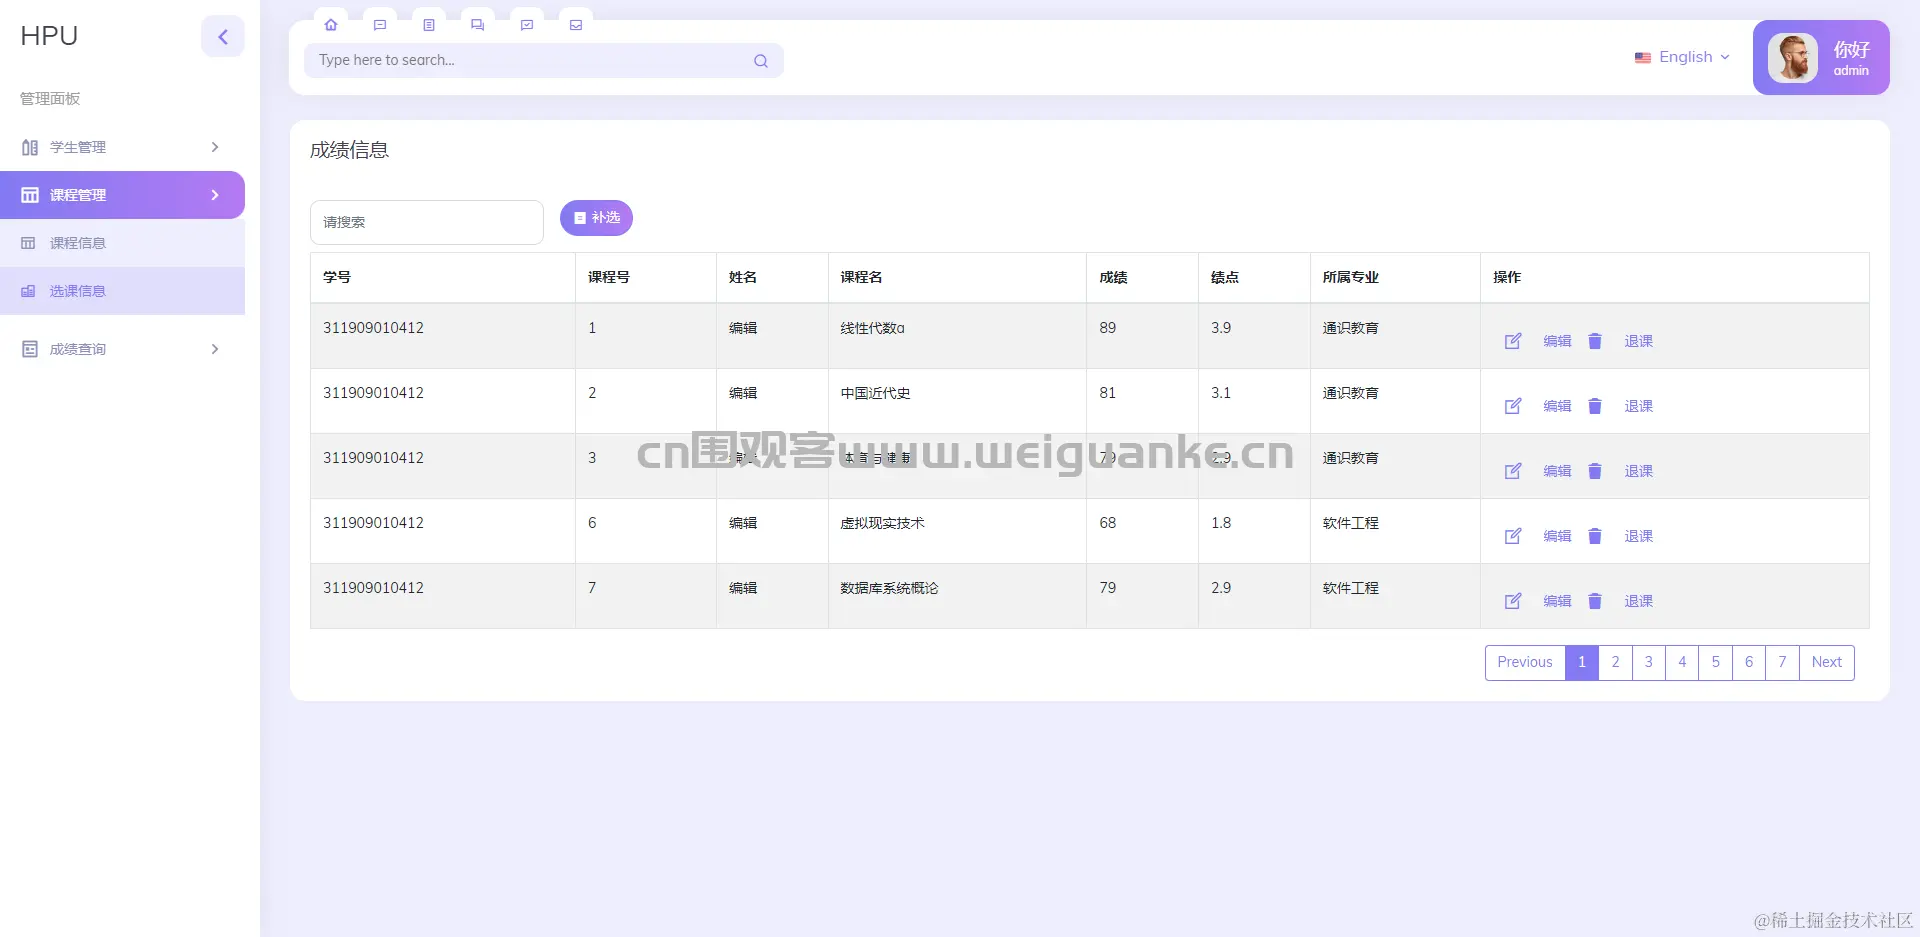Click the pencil edit icon for course 3
This screenshot has height=937, width=1920.
coord(1513,471)
